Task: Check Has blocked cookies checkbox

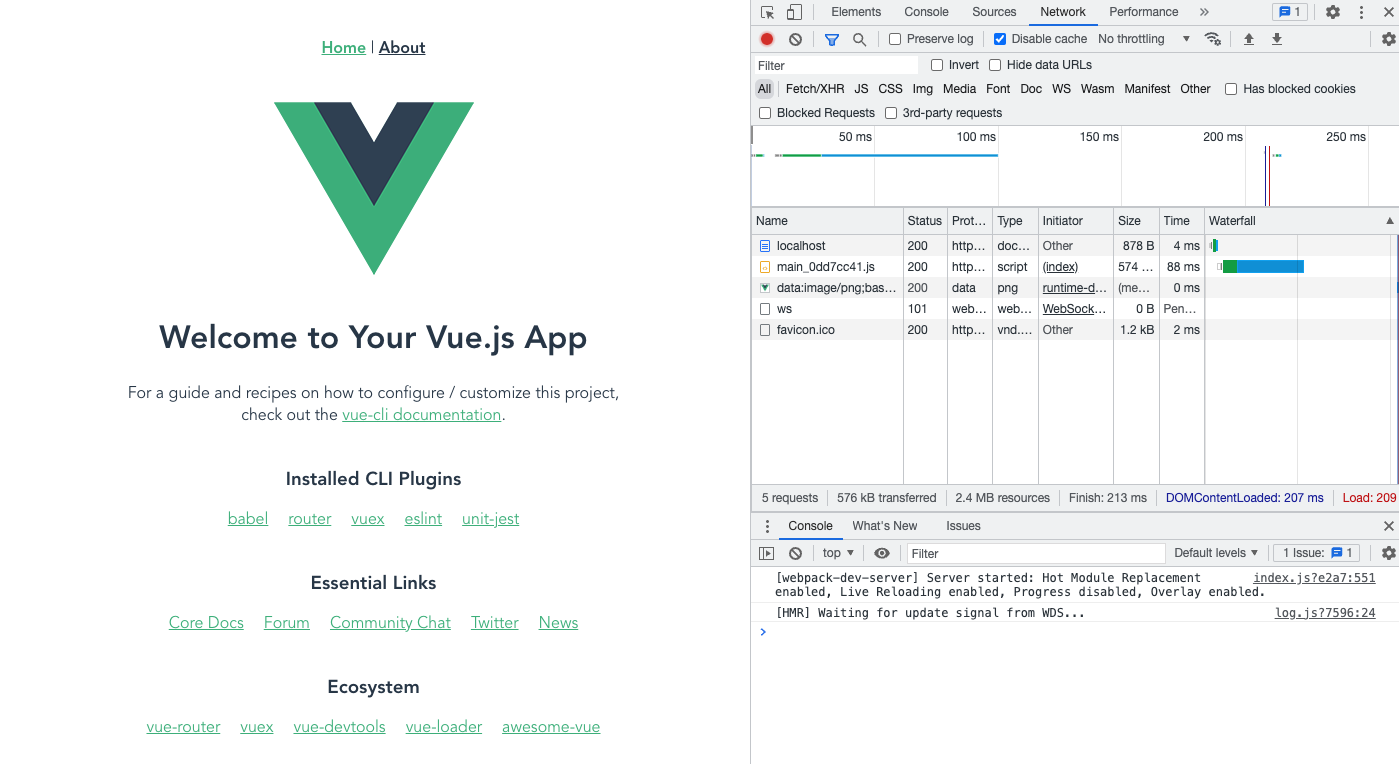Action: coord(1231,89)
